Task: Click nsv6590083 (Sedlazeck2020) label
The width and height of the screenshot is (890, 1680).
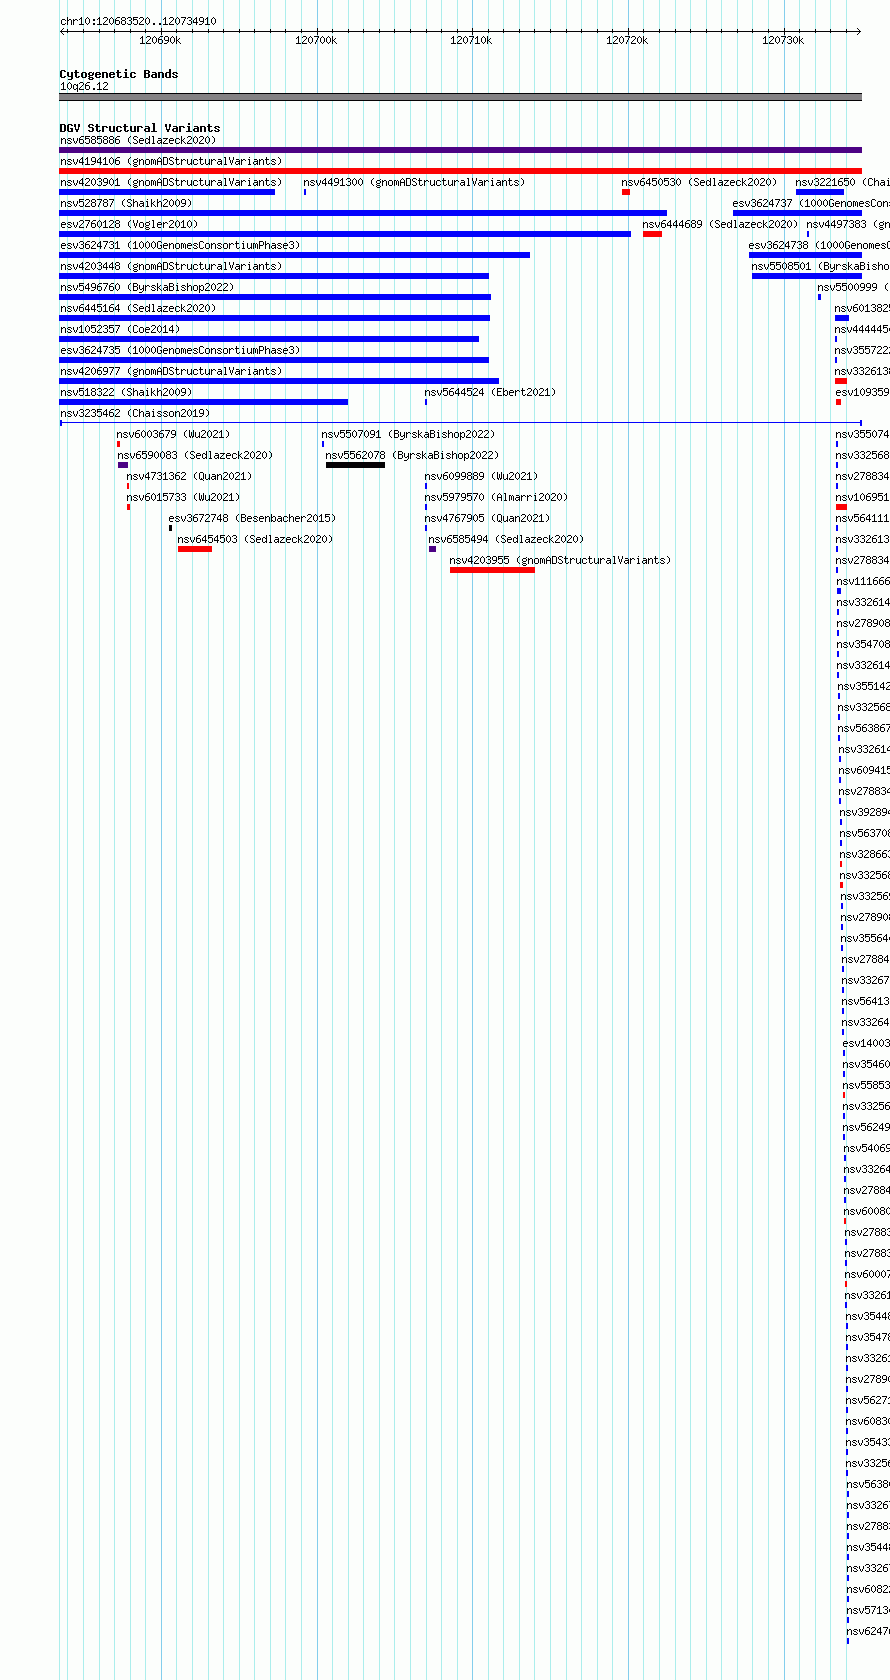Action: 195,455
